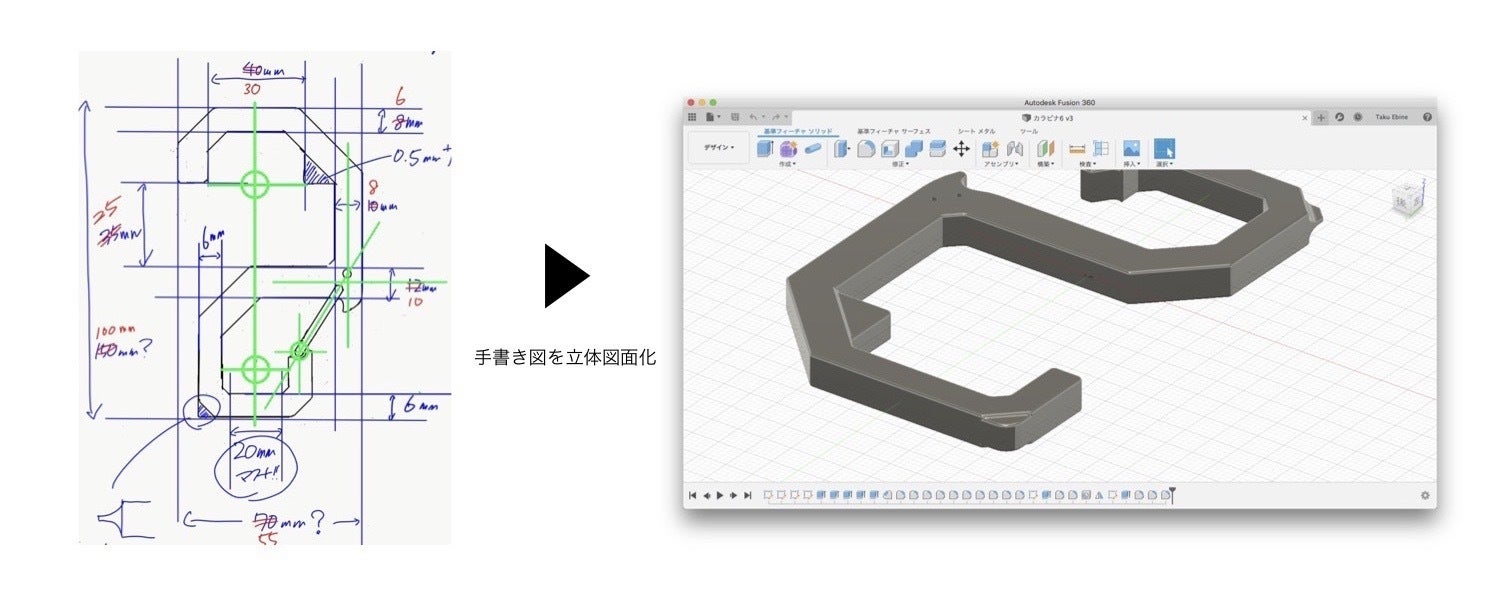Open the data panel grid icon

pyautogui.click(x=691, y=117)
